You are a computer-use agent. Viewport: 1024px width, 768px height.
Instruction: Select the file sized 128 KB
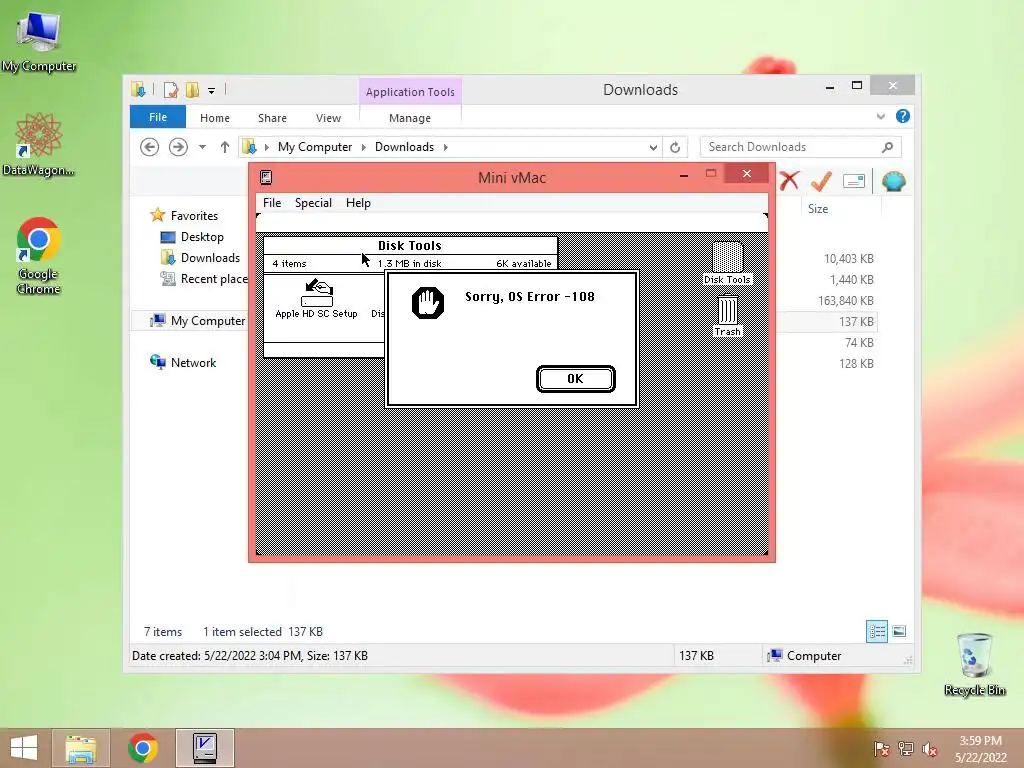point(856,363)
